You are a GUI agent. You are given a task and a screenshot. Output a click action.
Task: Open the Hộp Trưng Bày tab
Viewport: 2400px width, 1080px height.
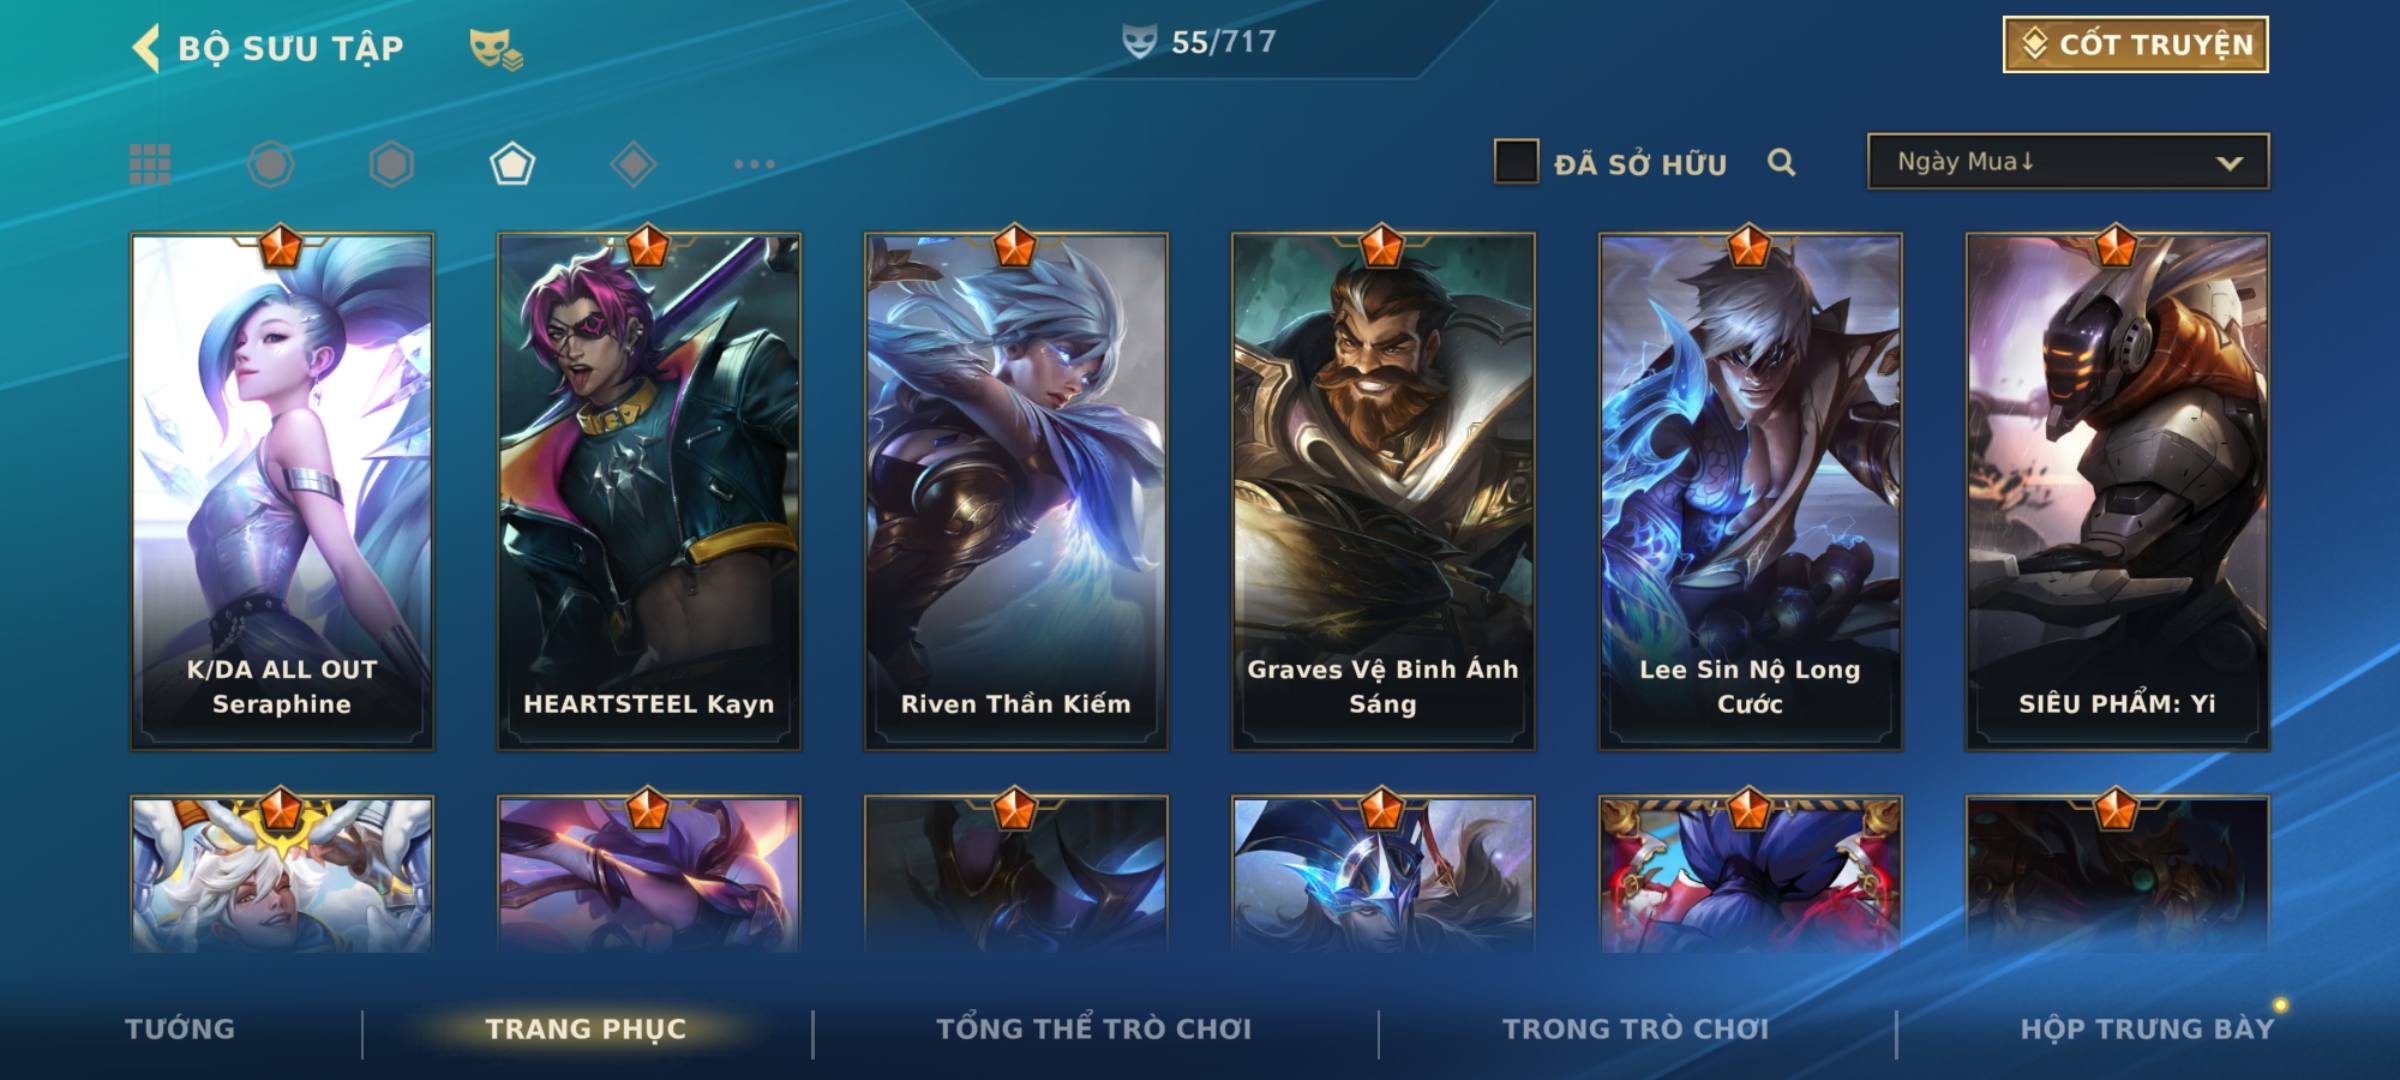(x=2147, y=1029)
